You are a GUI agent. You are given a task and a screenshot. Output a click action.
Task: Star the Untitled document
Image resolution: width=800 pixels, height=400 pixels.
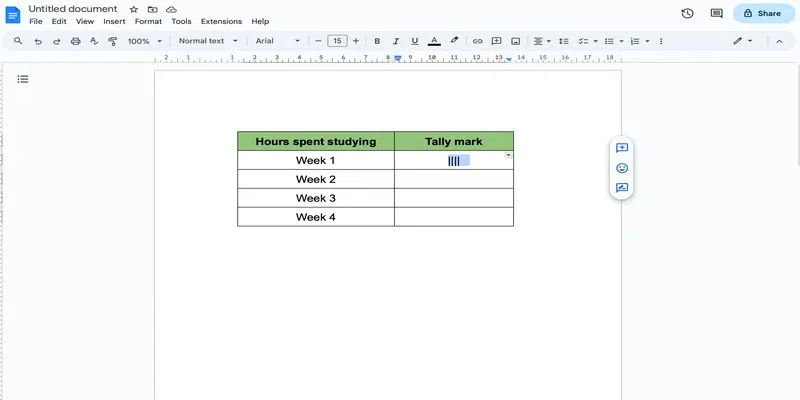pyautogui.click(x=134, y=9)
